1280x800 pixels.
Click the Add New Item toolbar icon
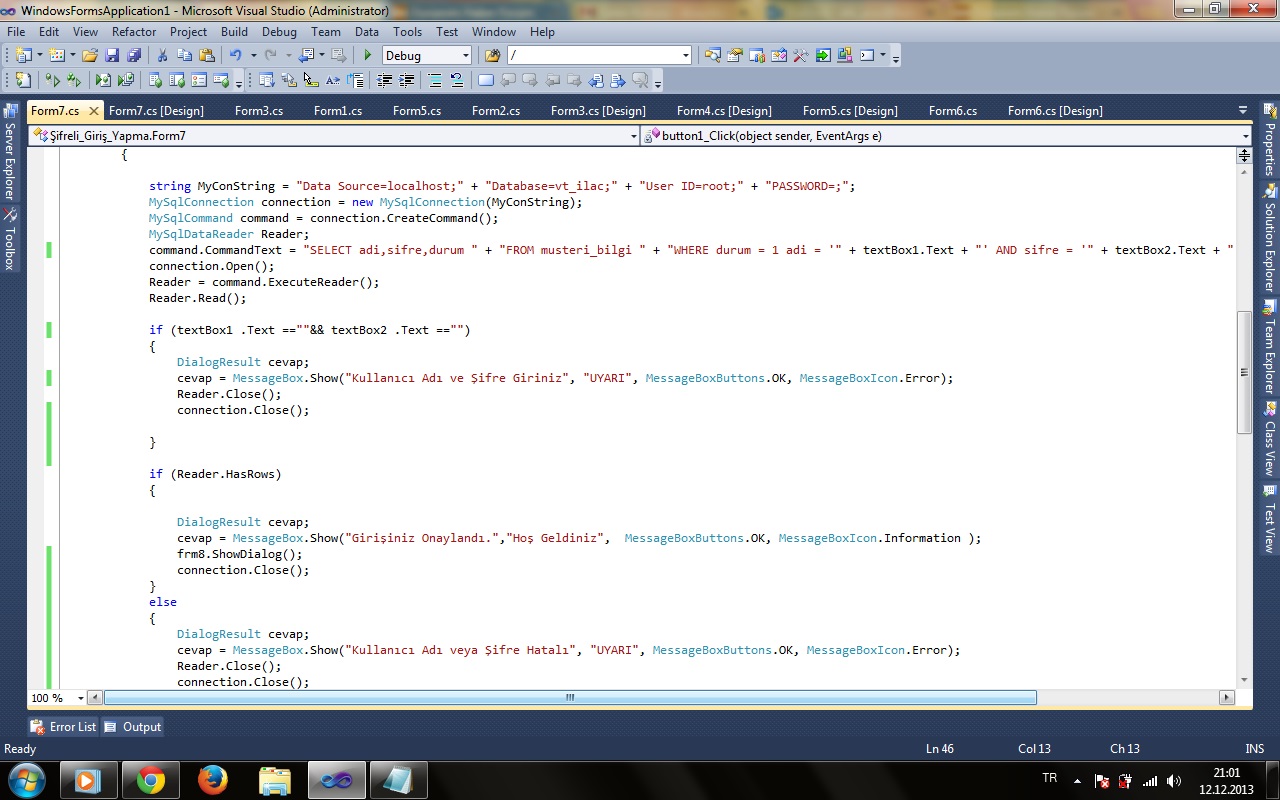57,56
